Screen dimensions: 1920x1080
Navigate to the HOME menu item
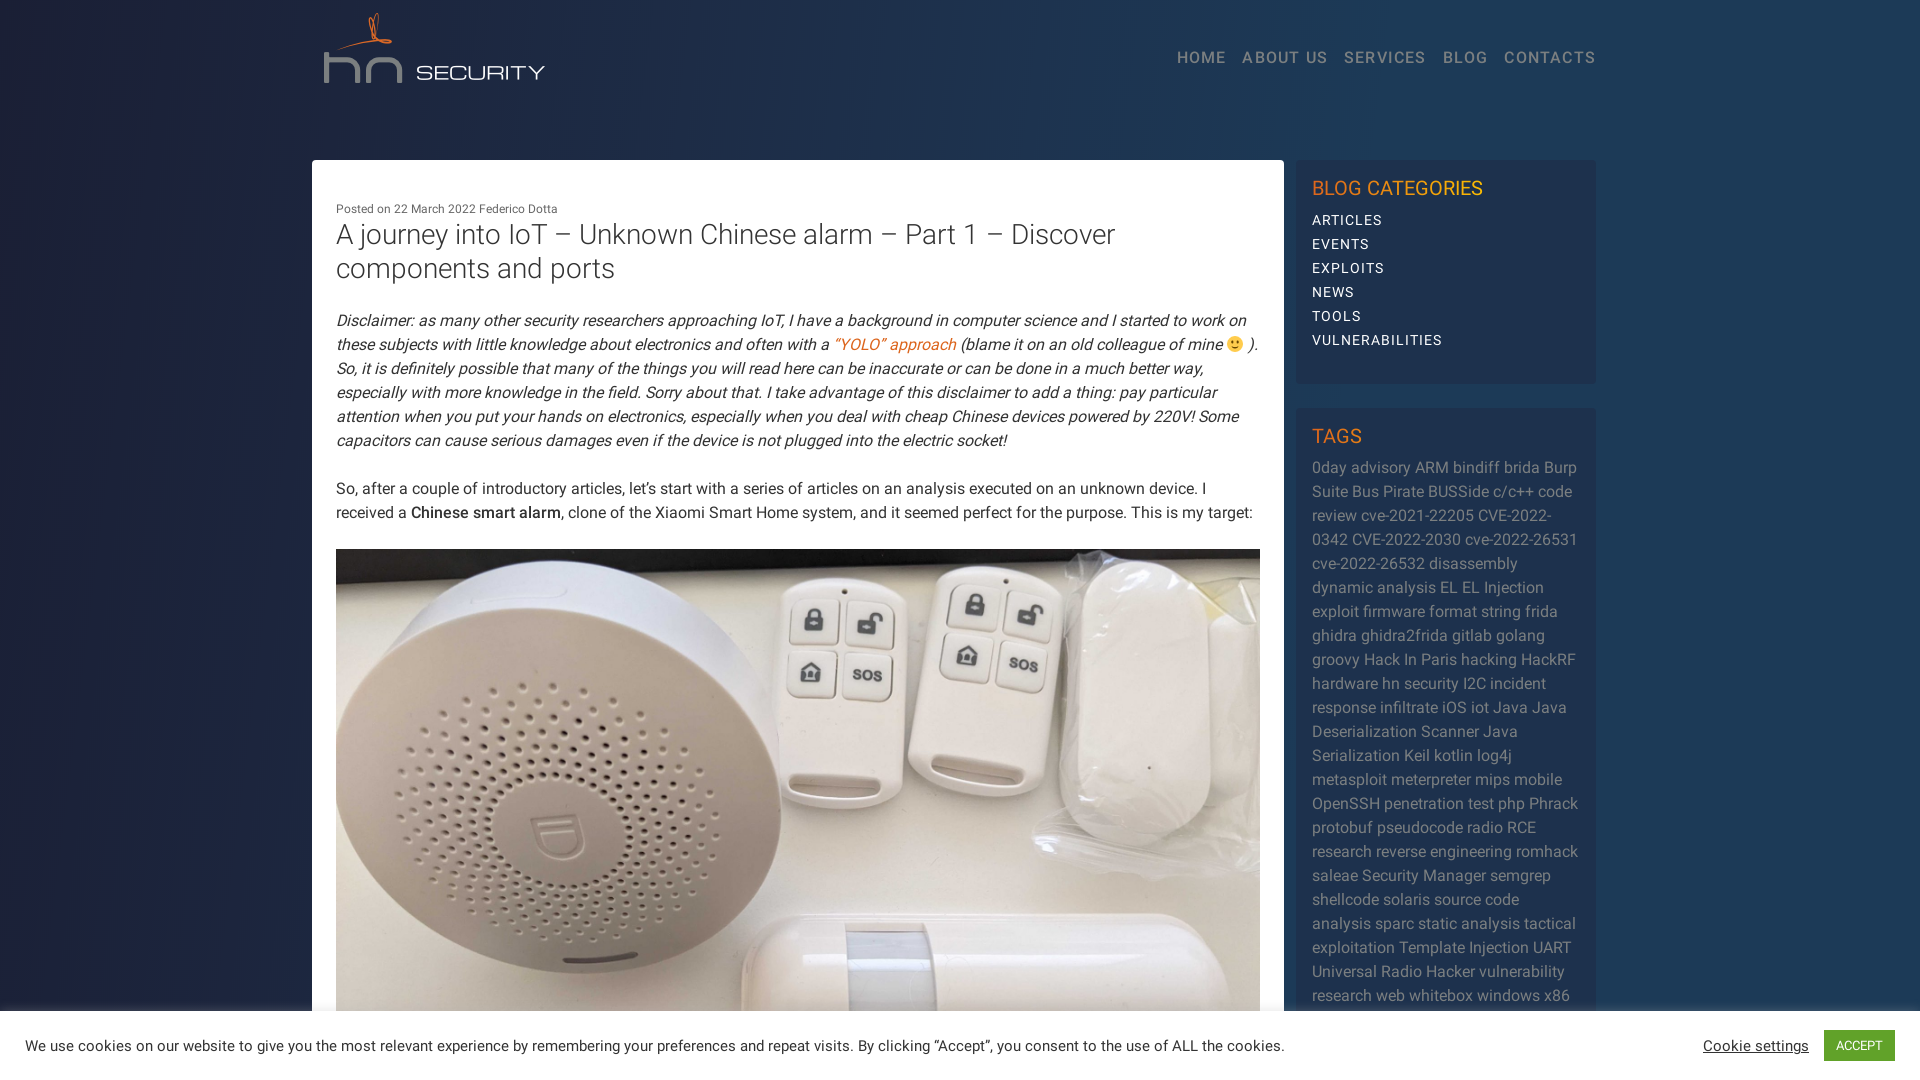tap(1200, 58)
